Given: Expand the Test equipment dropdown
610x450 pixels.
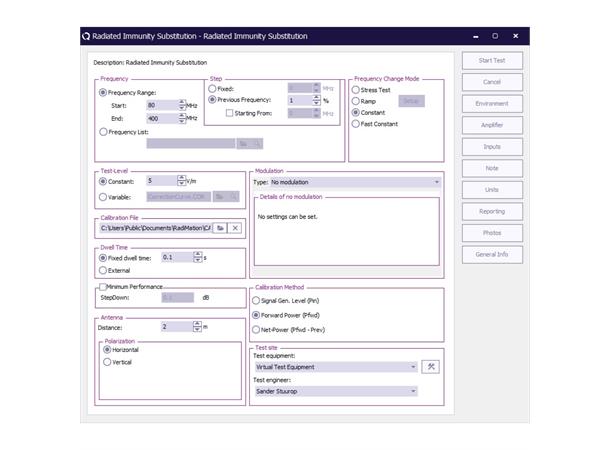Looking at the screenshot, I should [x=334, y=366].
